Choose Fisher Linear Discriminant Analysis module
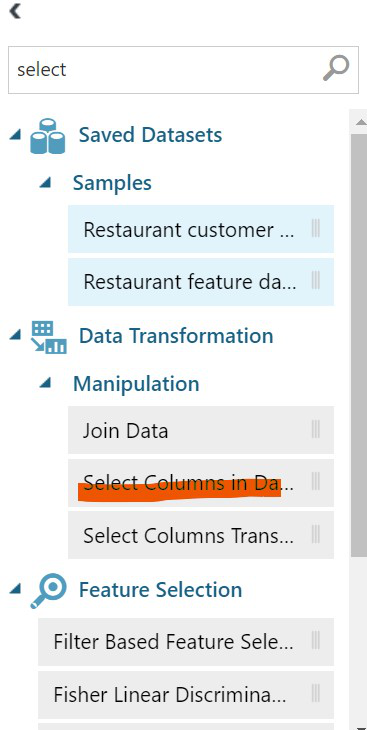Viewport: 367px width, 730px height. click(186, 695)
